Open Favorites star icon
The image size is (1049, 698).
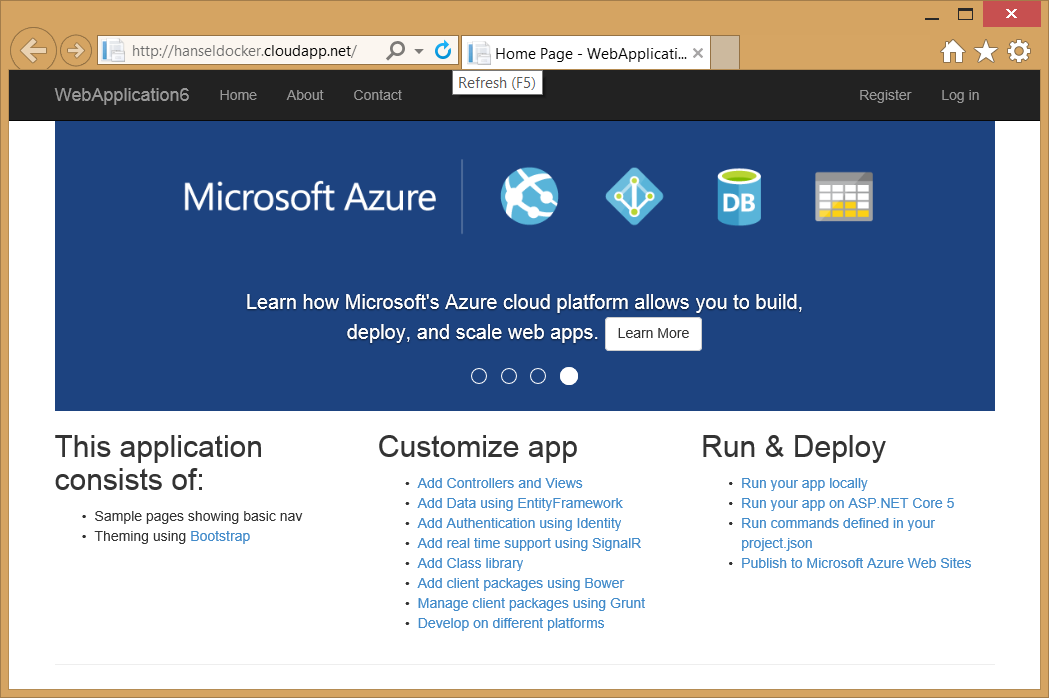985,51
